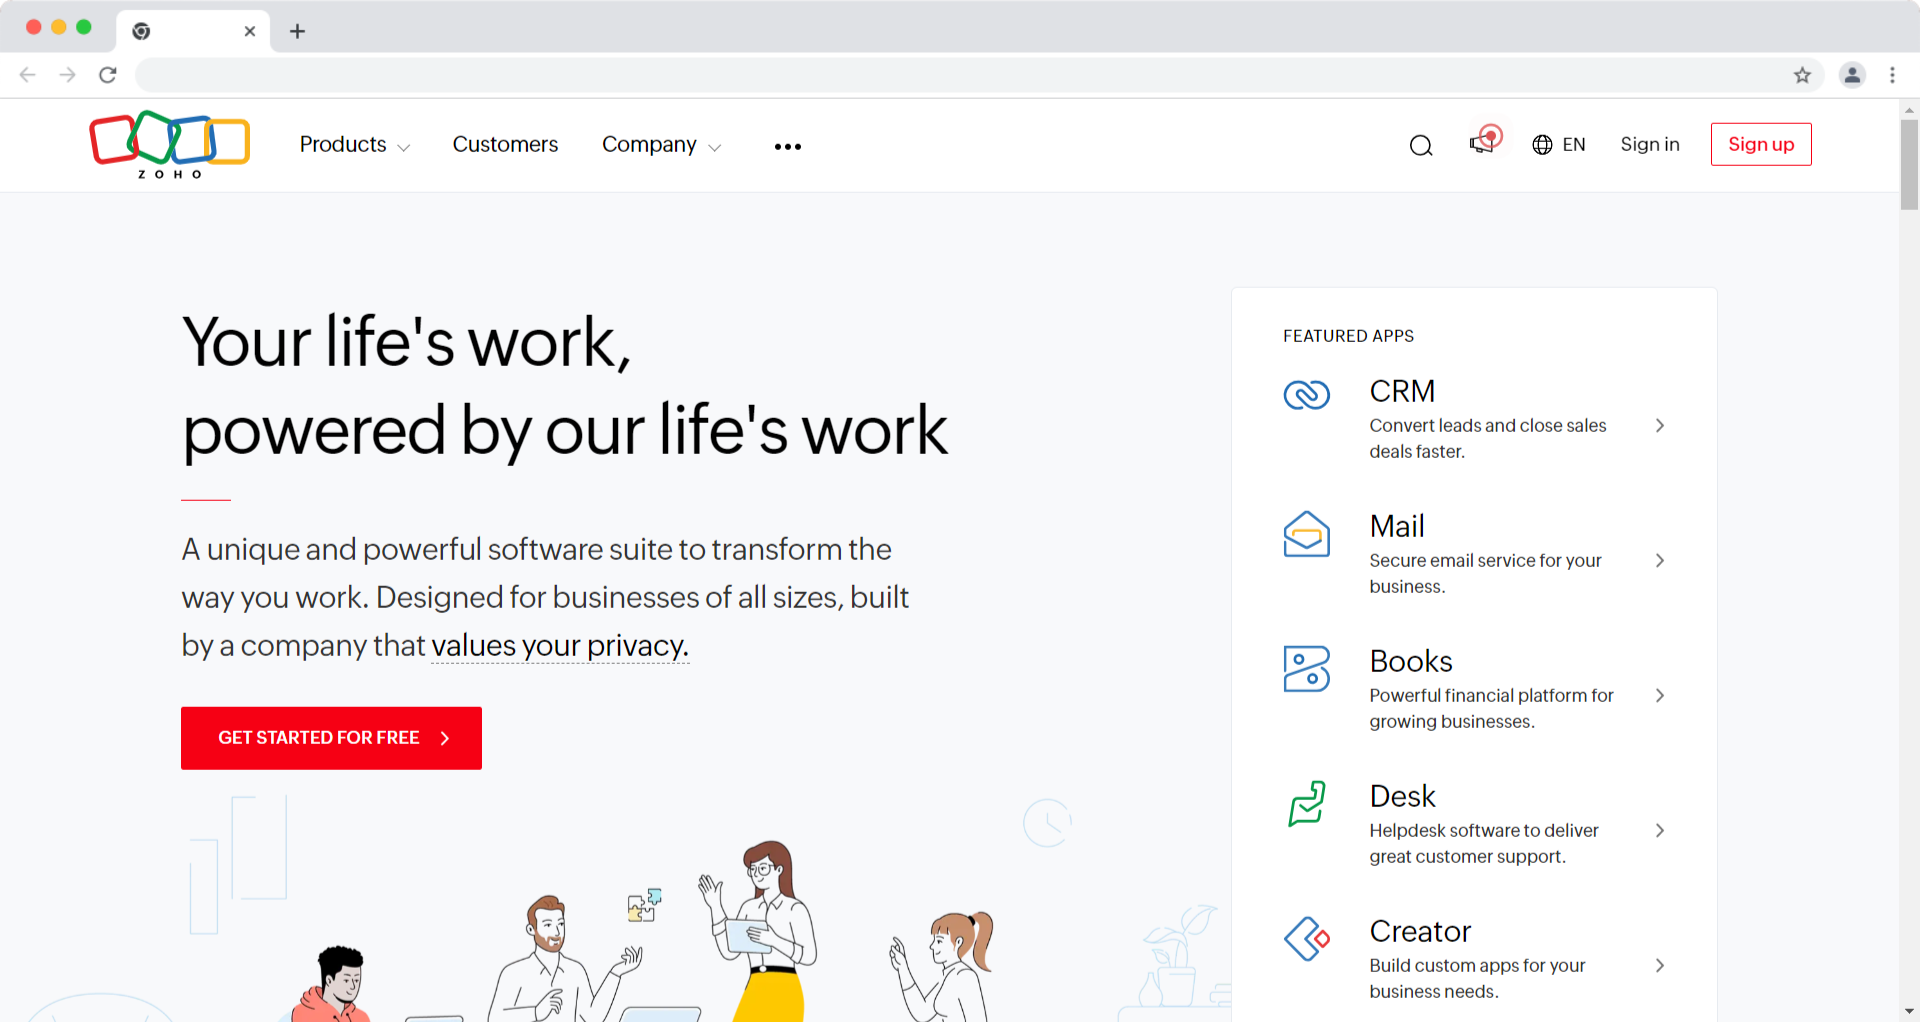This screenshot has height=1022, width=1920.
Task: Click the scrollbar up arrow
Action: point(1909,110)
